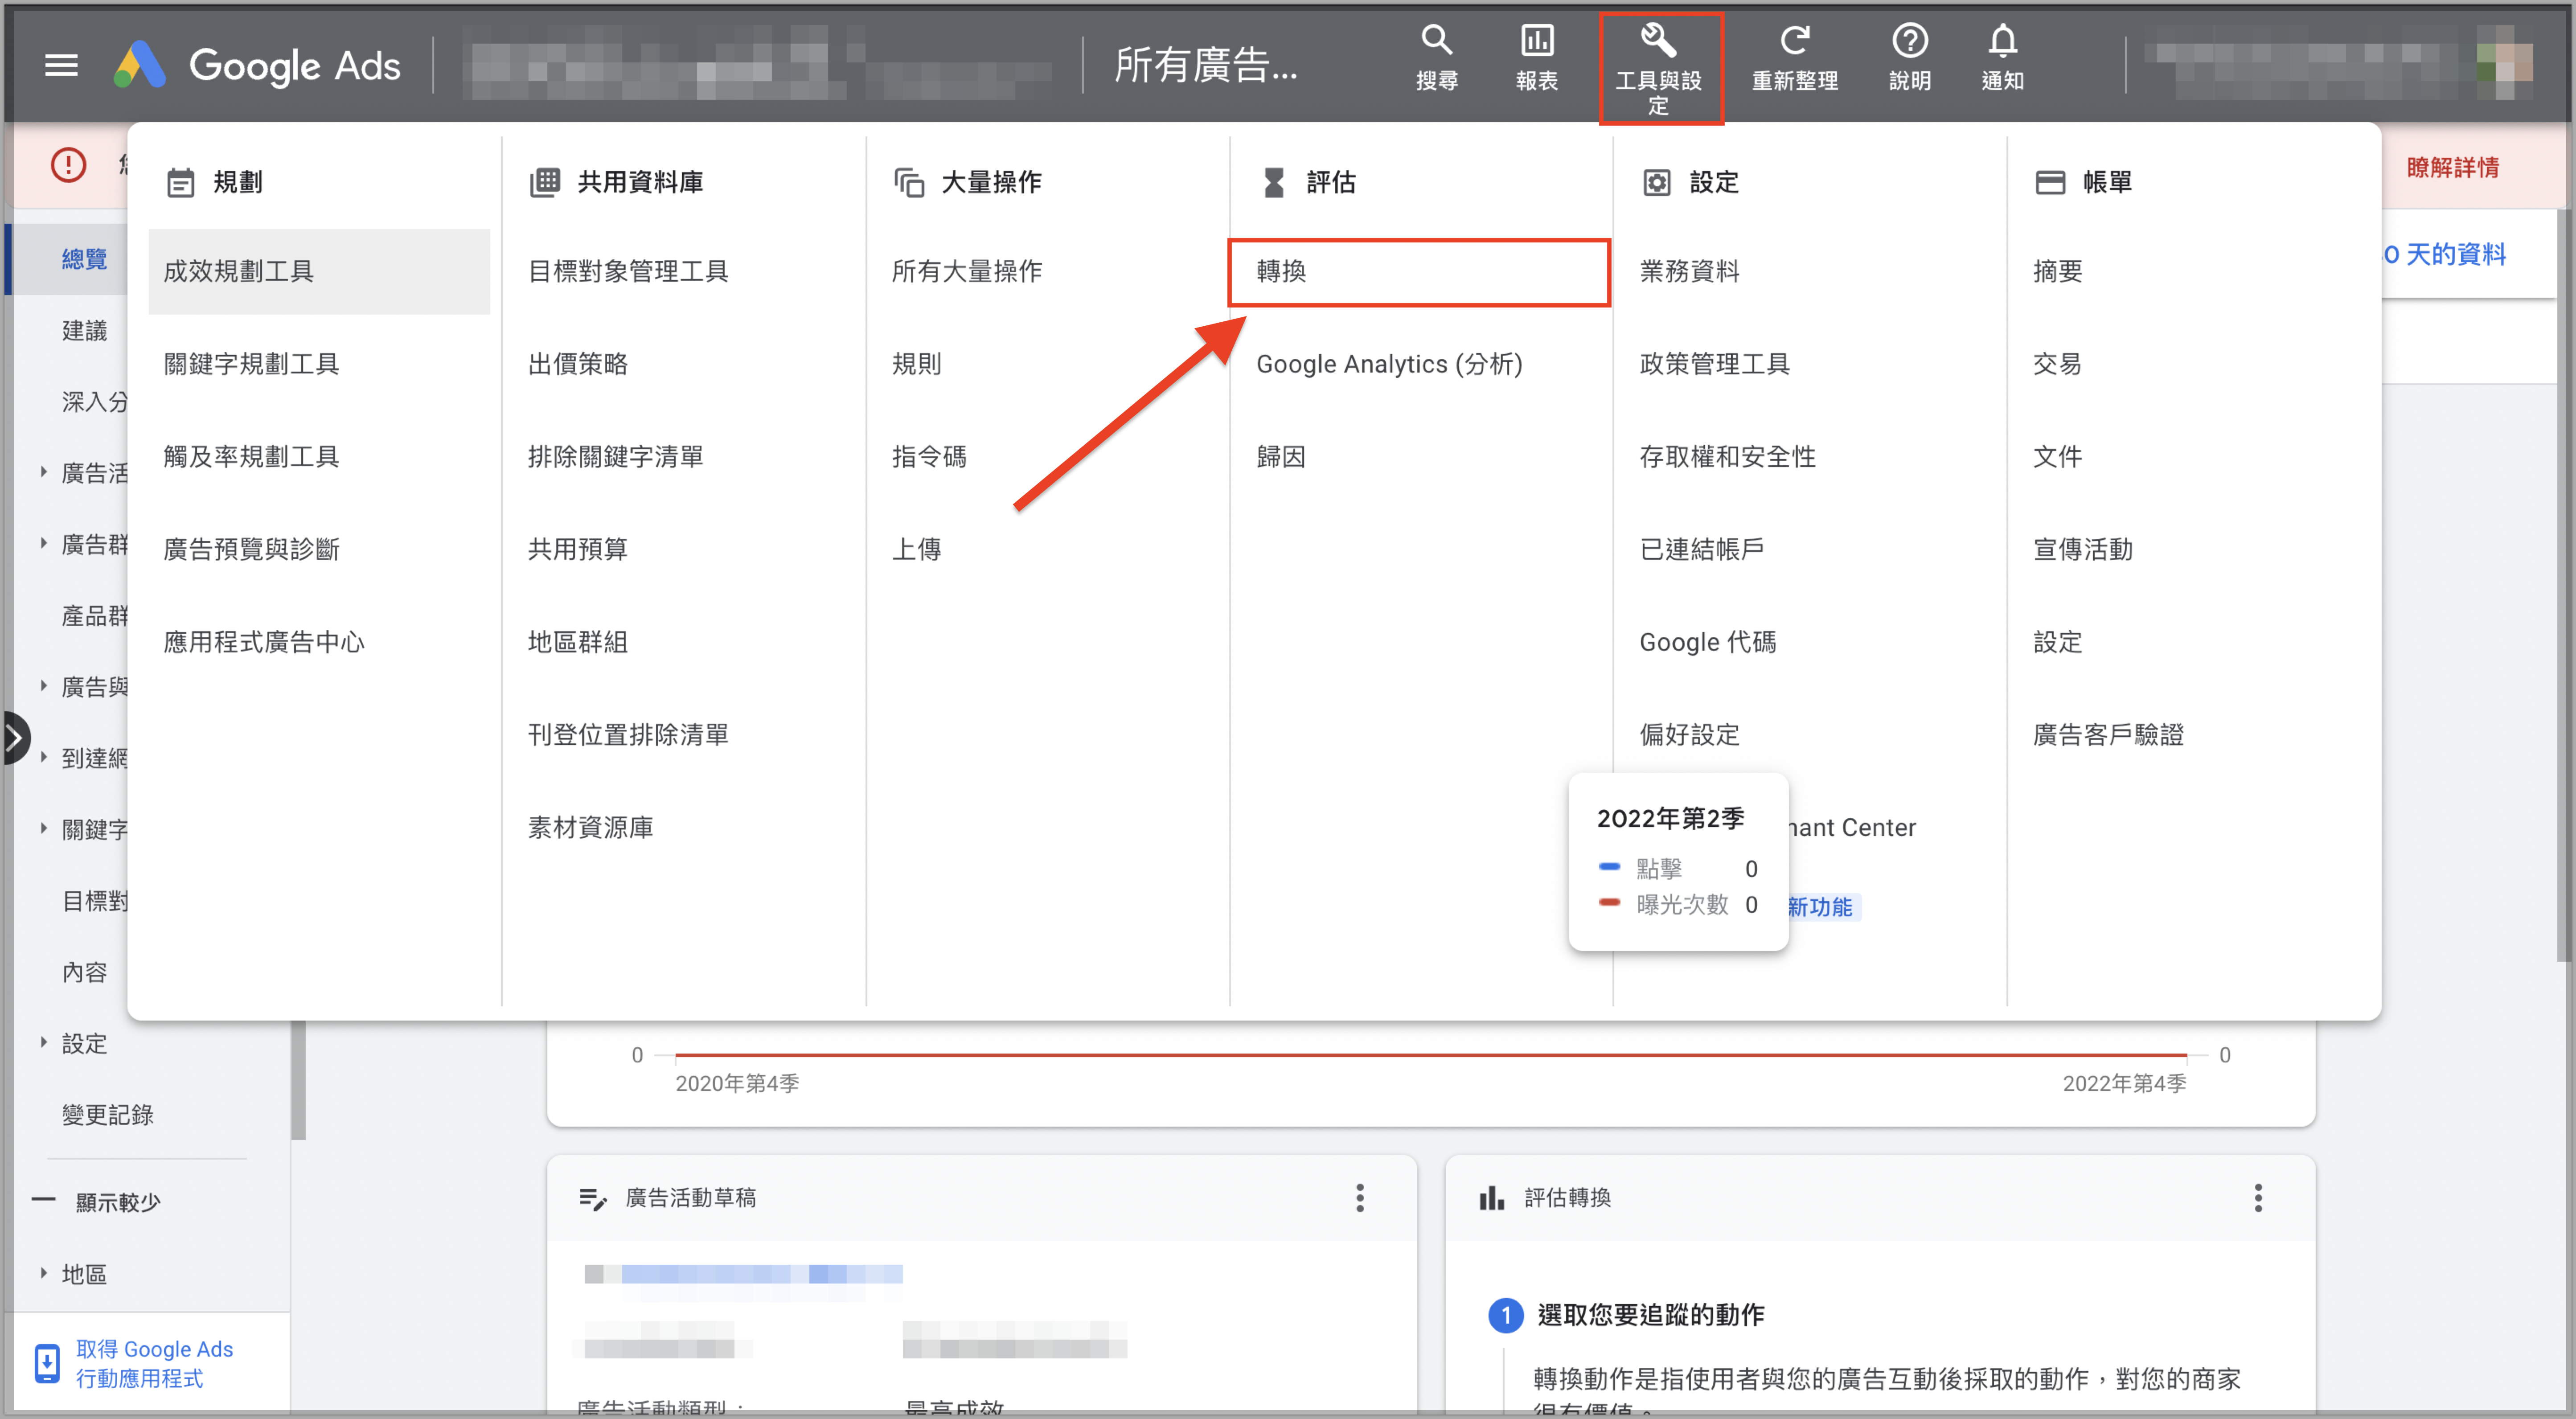Viewport: 2576px width, 1419px height.
Task: Click the 廣告活動草稿 draft pencil icon
Action: click(593, 1198)
